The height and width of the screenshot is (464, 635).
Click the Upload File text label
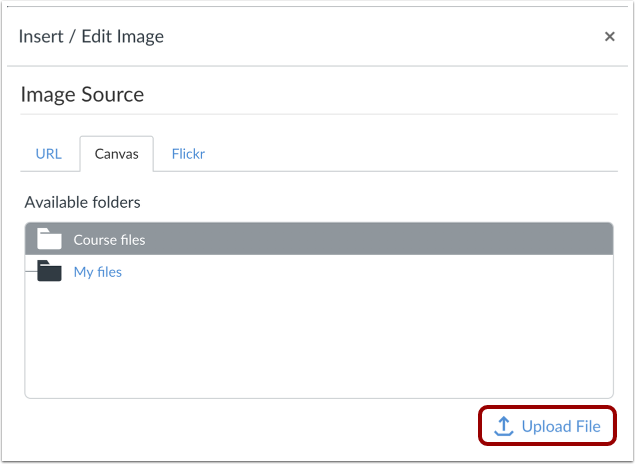561,426
